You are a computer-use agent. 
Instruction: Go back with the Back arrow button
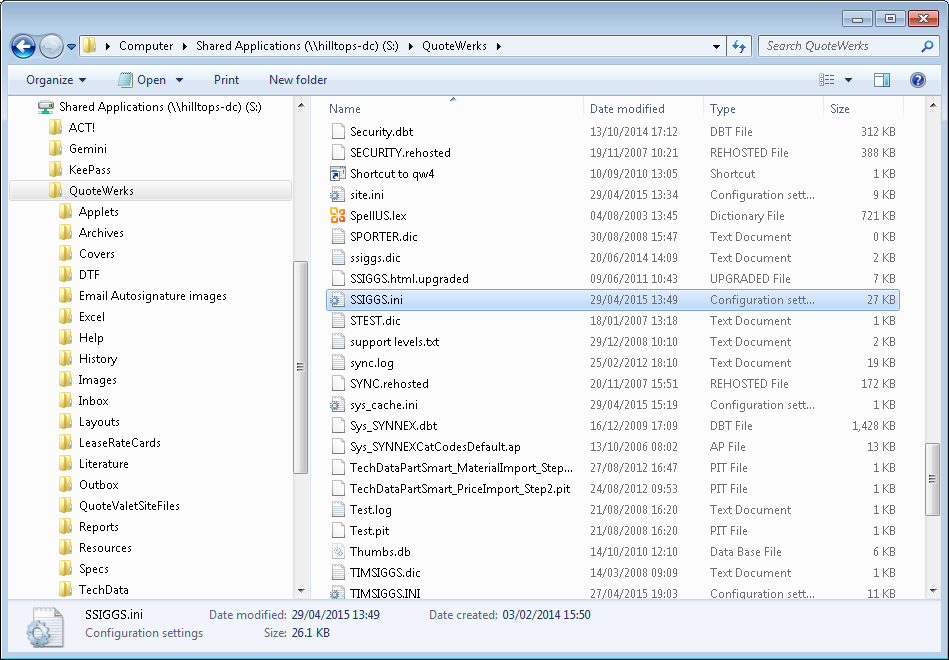24,46
